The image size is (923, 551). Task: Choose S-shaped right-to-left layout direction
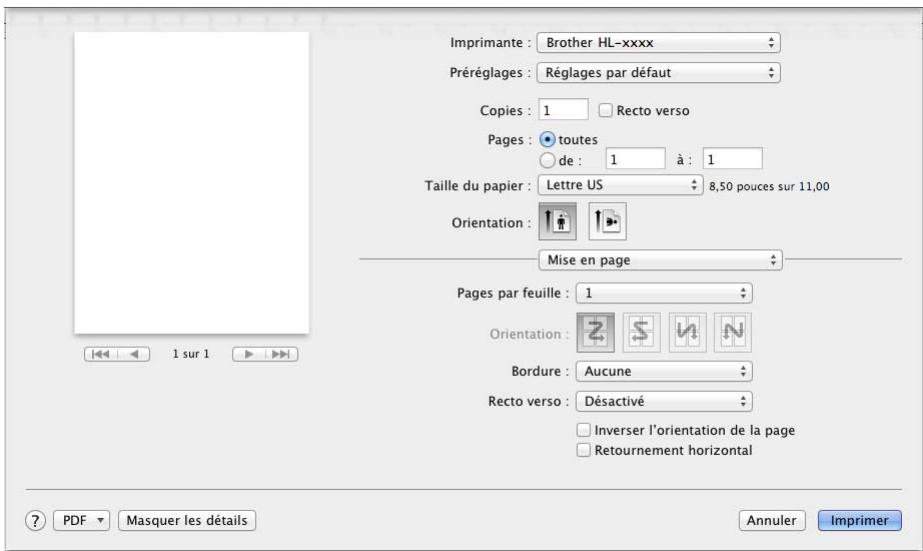641,332
